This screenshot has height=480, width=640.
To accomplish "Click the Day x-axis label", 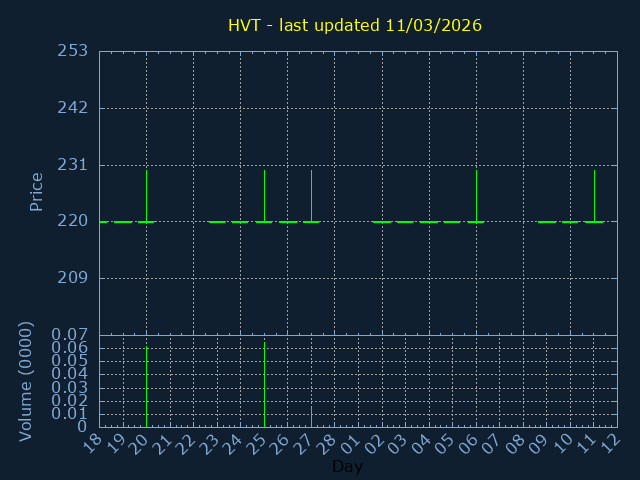I will [x=347, y=467].
